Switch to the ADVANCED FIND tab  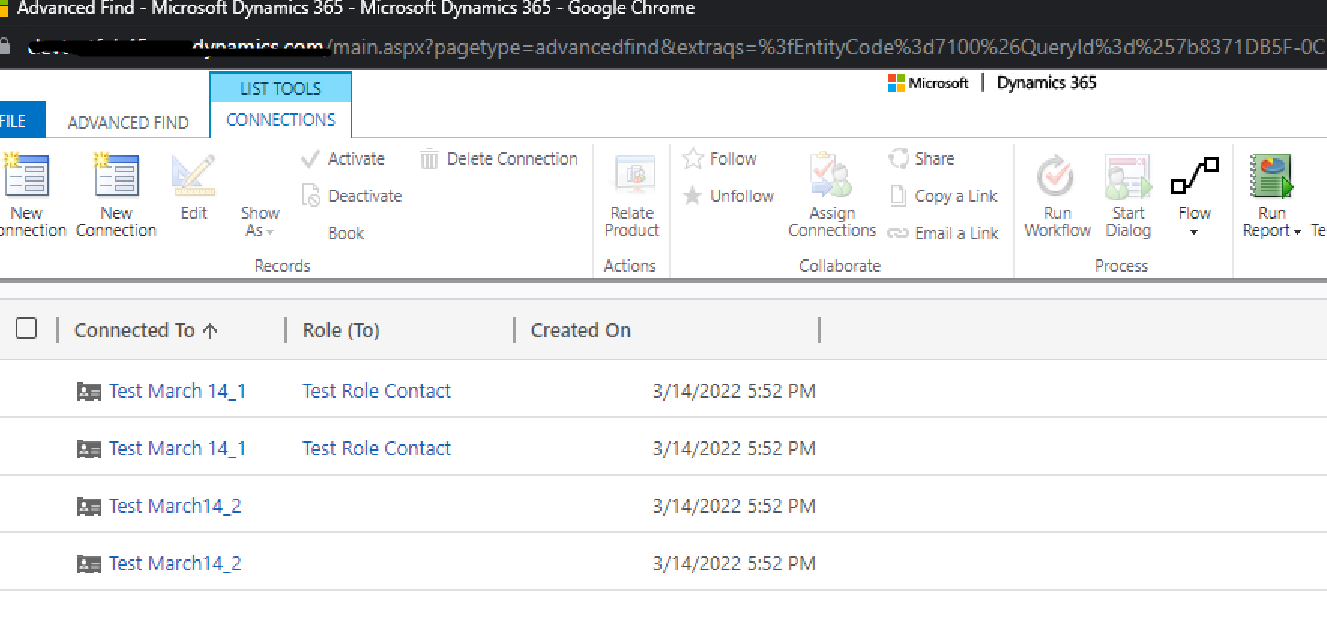click(128, 122)
